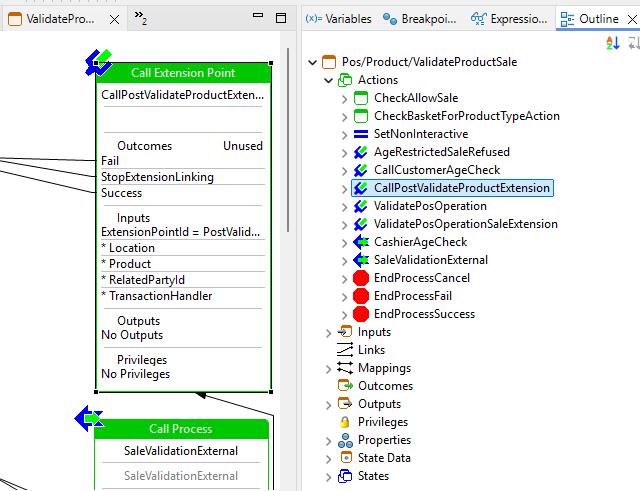640x491 pixels.
Task: Expand the CashierAgeCheck node
Action: pos(344,242)
